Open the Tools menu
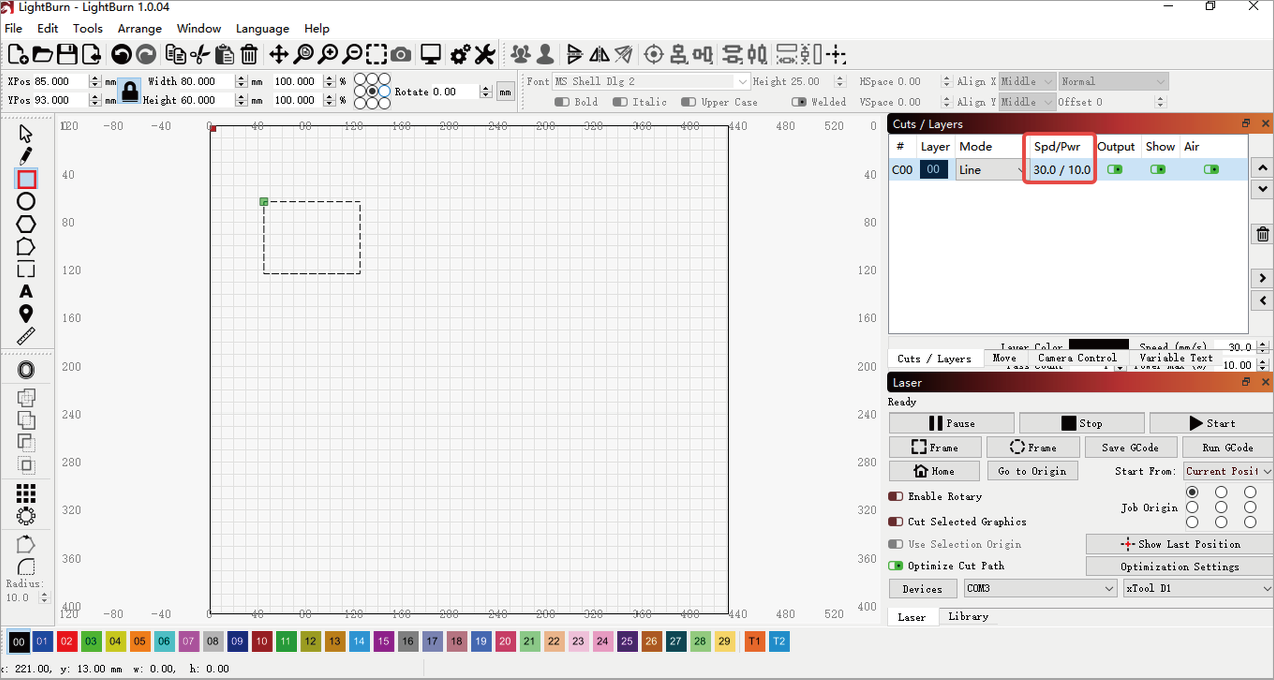This screenshot has width=1274, height=680. pyautogui.click(x=88, y=29)
